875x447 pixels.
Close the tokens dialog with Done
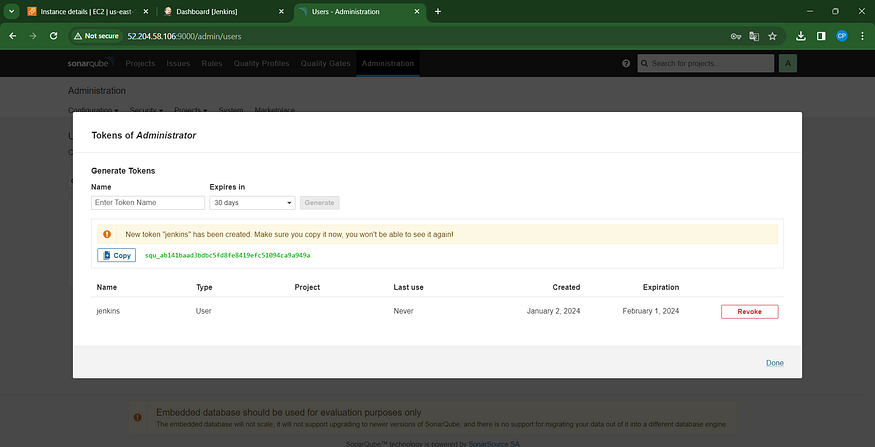tap(775, 363)
